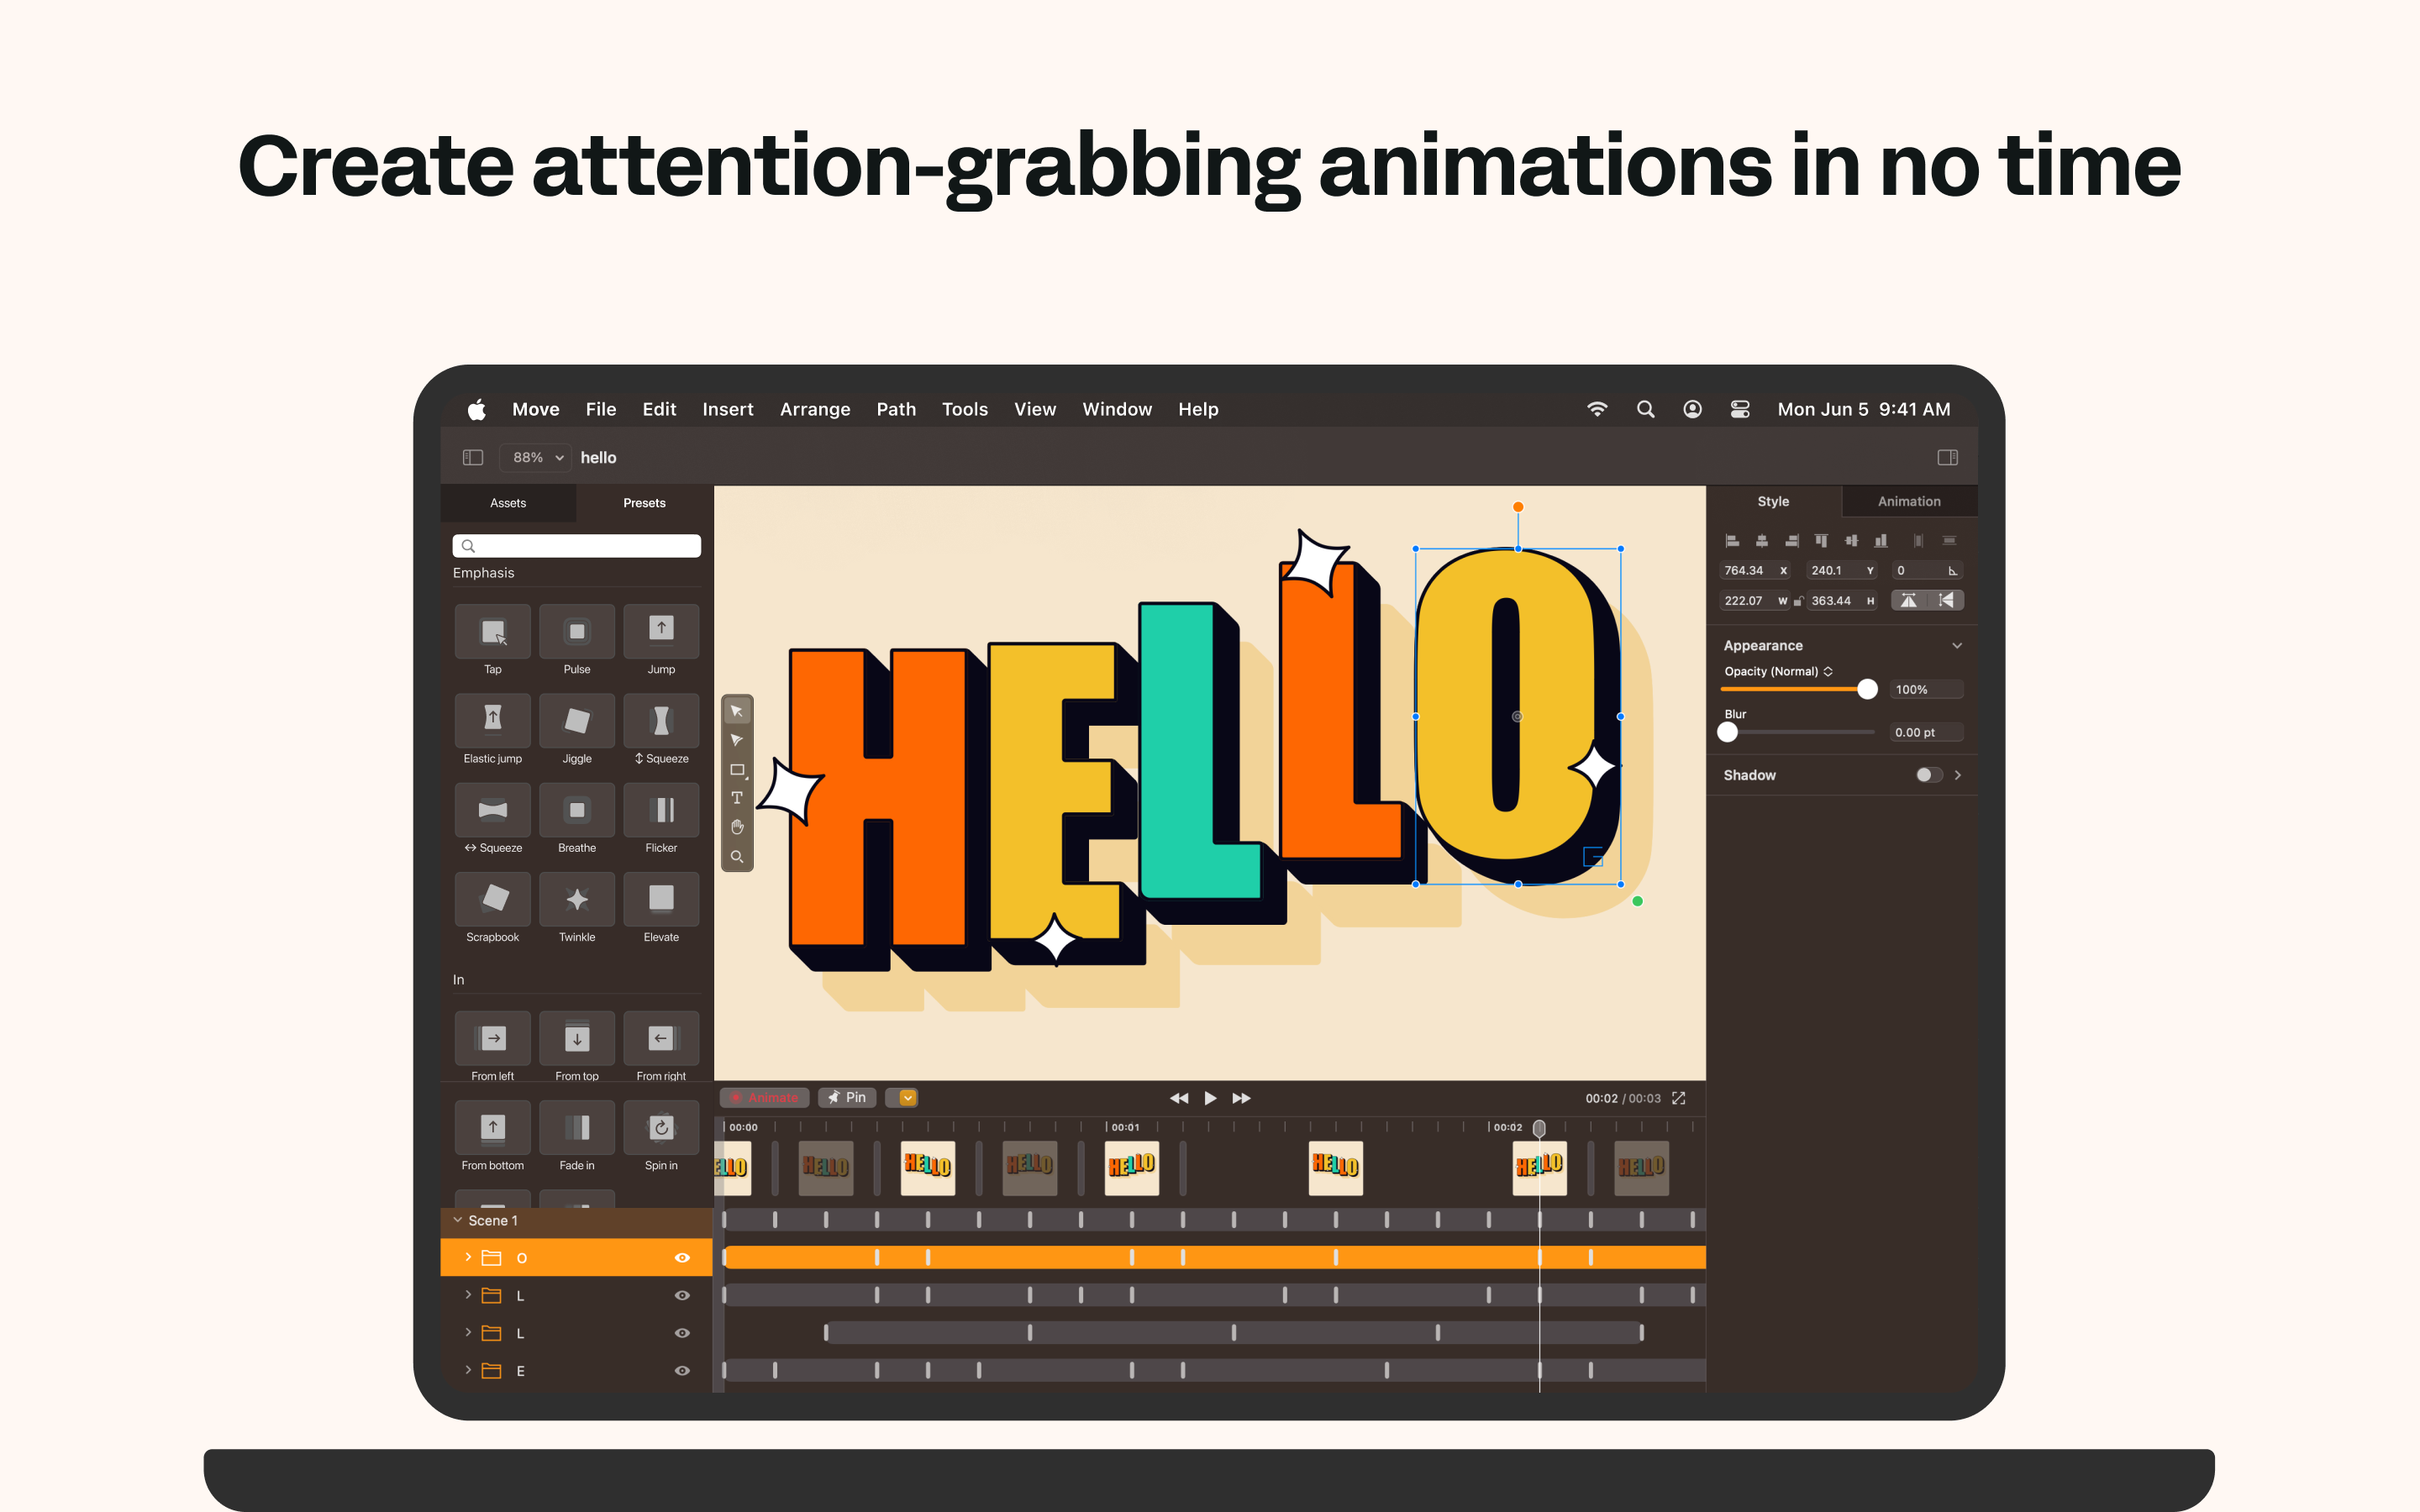2420x1512 pixels.
Task: Click the flip horizontal icon
Action: point(1908,600)
